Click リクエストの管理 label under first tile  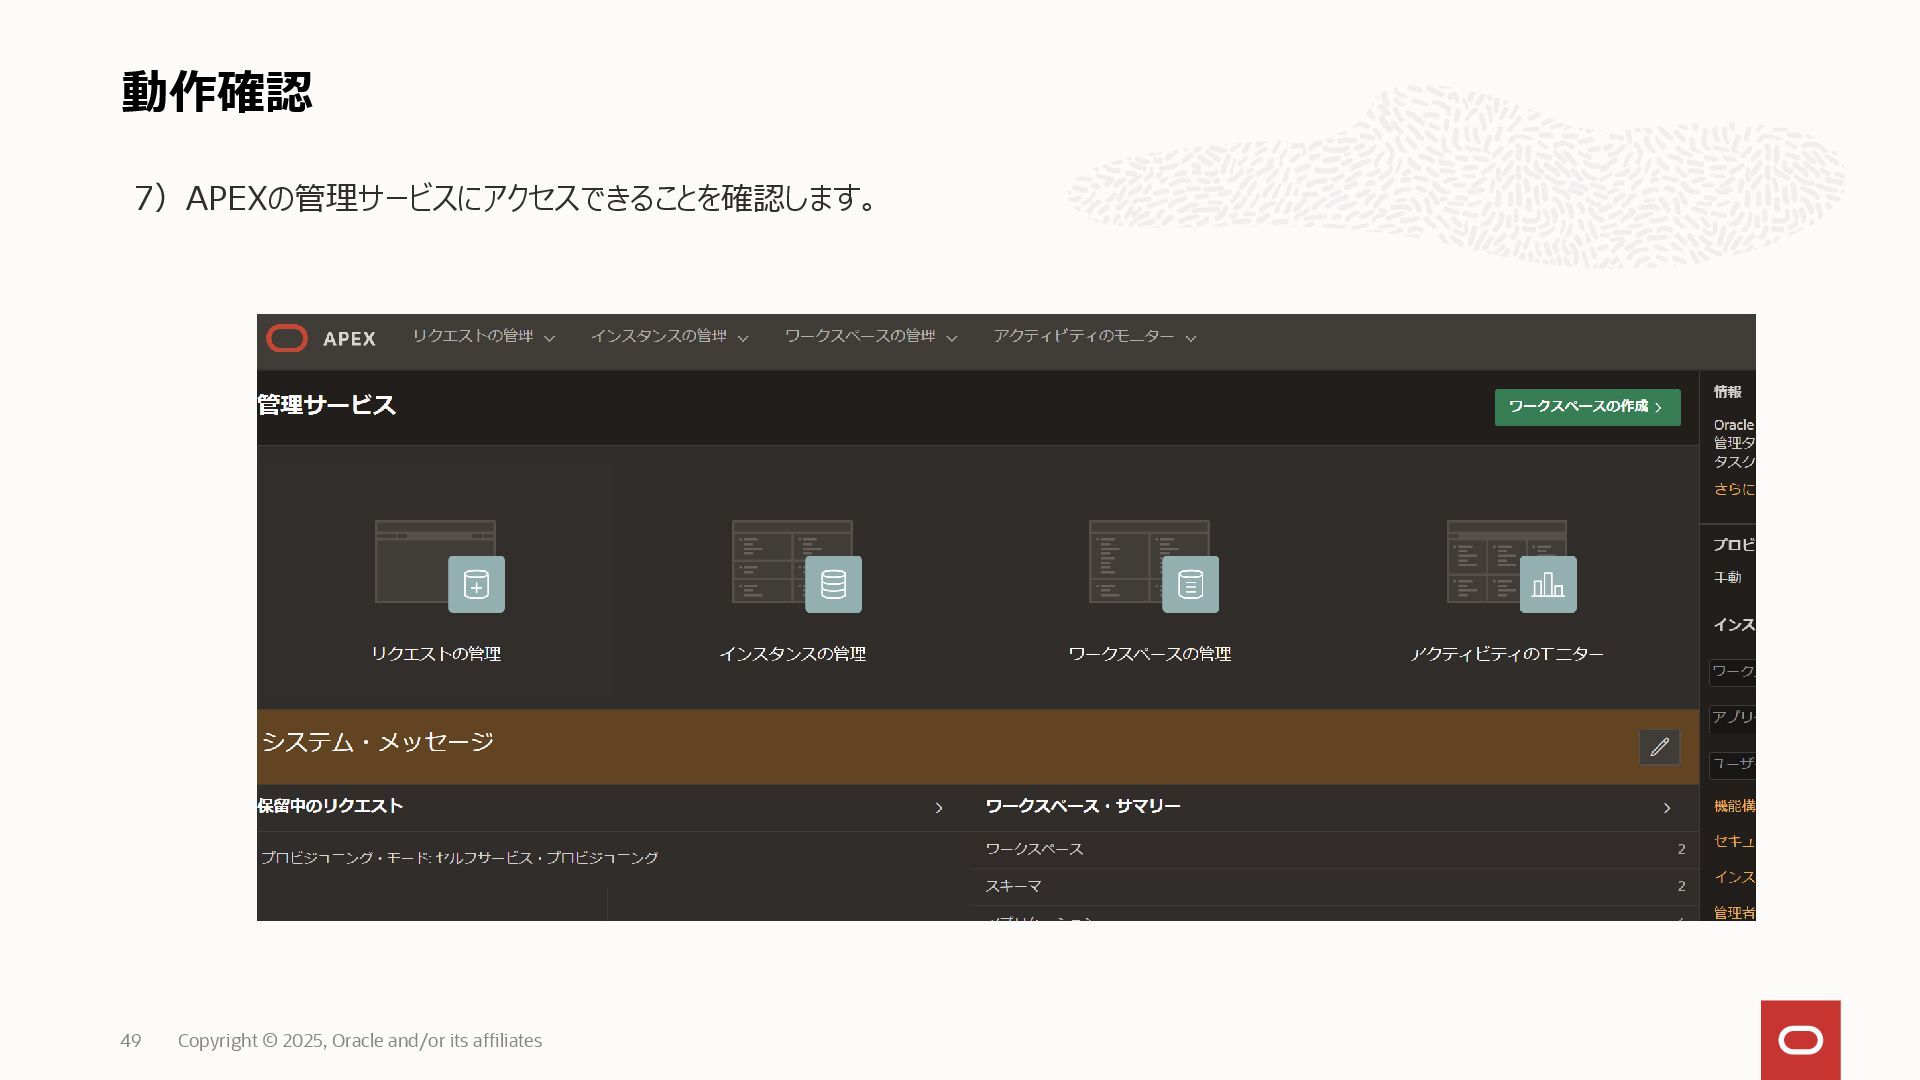436,654
